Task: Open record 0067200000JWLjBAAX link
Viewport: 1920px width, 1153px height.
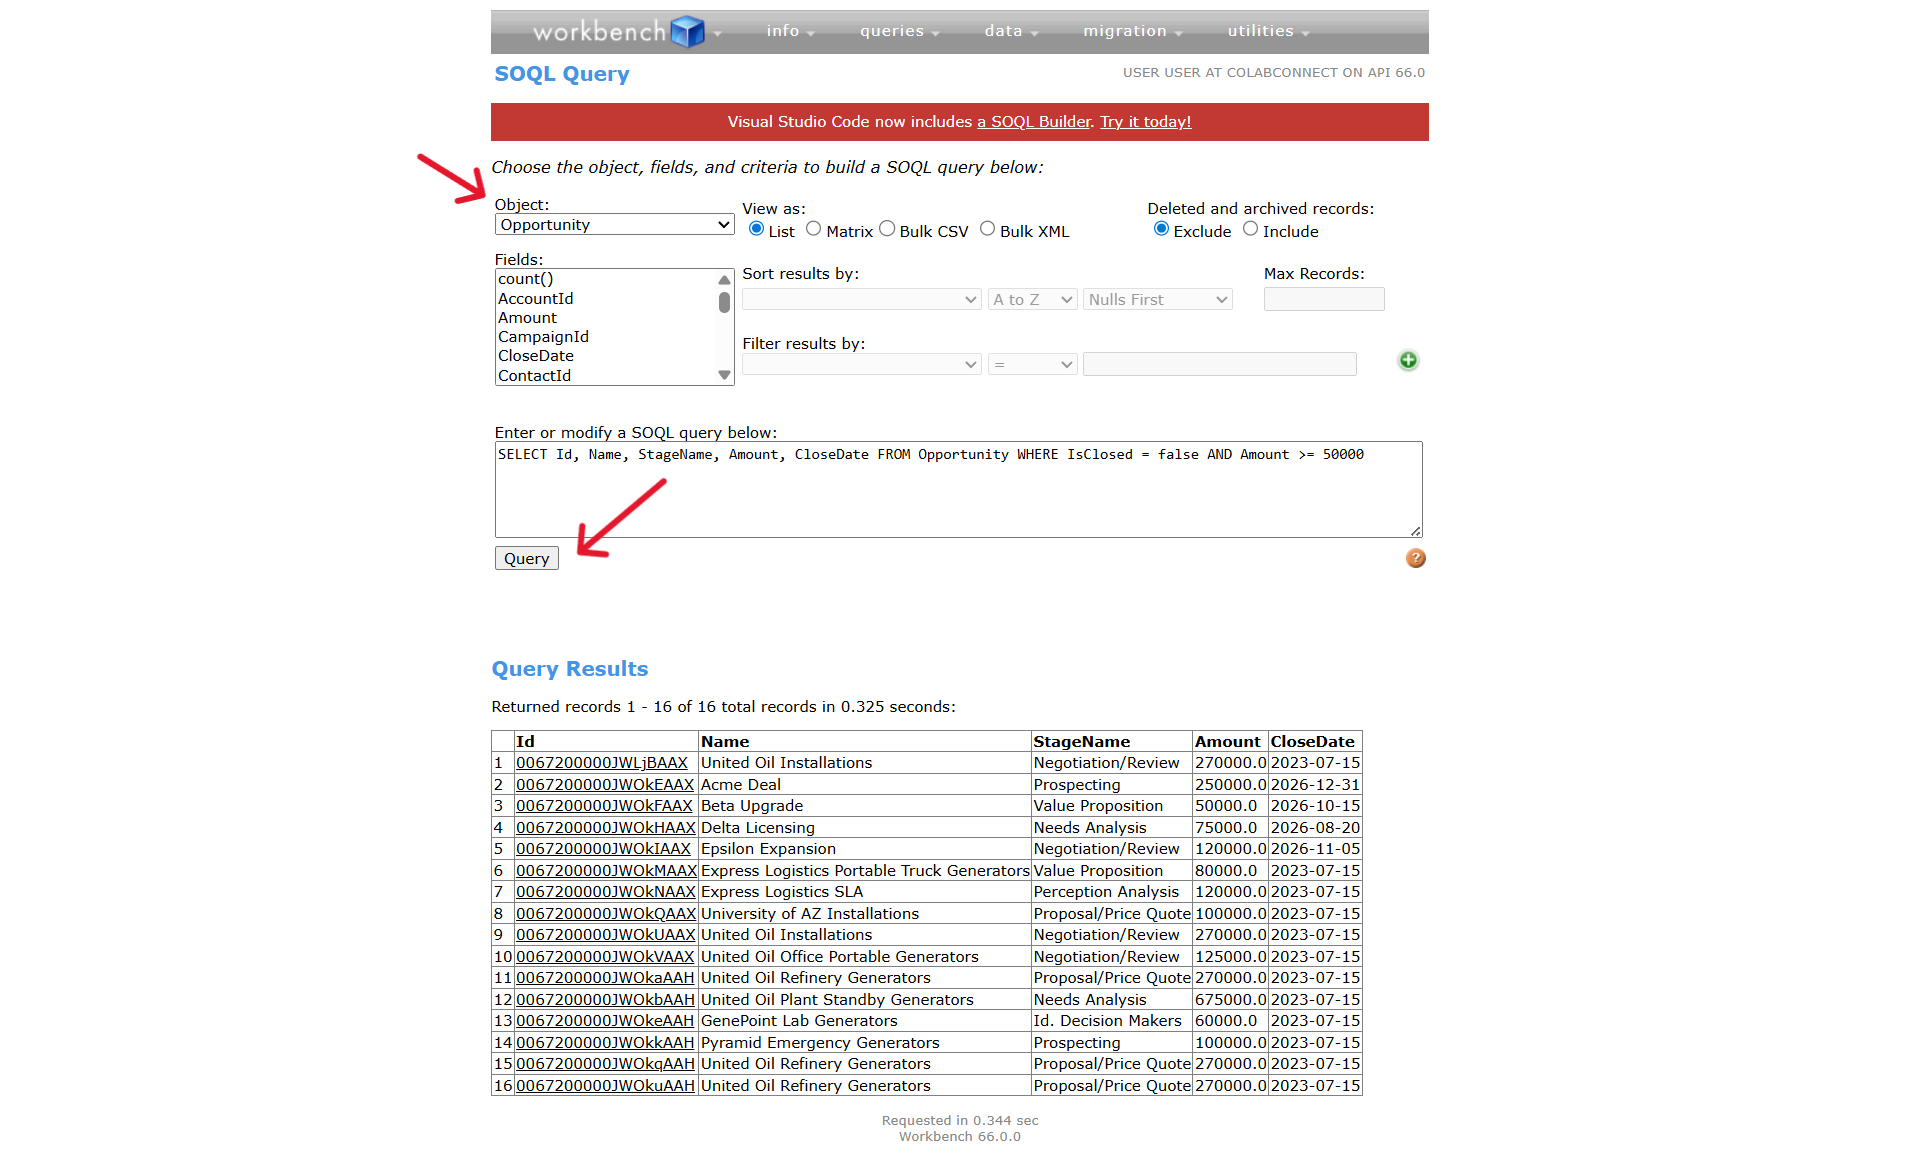Action: coord(602,763)
